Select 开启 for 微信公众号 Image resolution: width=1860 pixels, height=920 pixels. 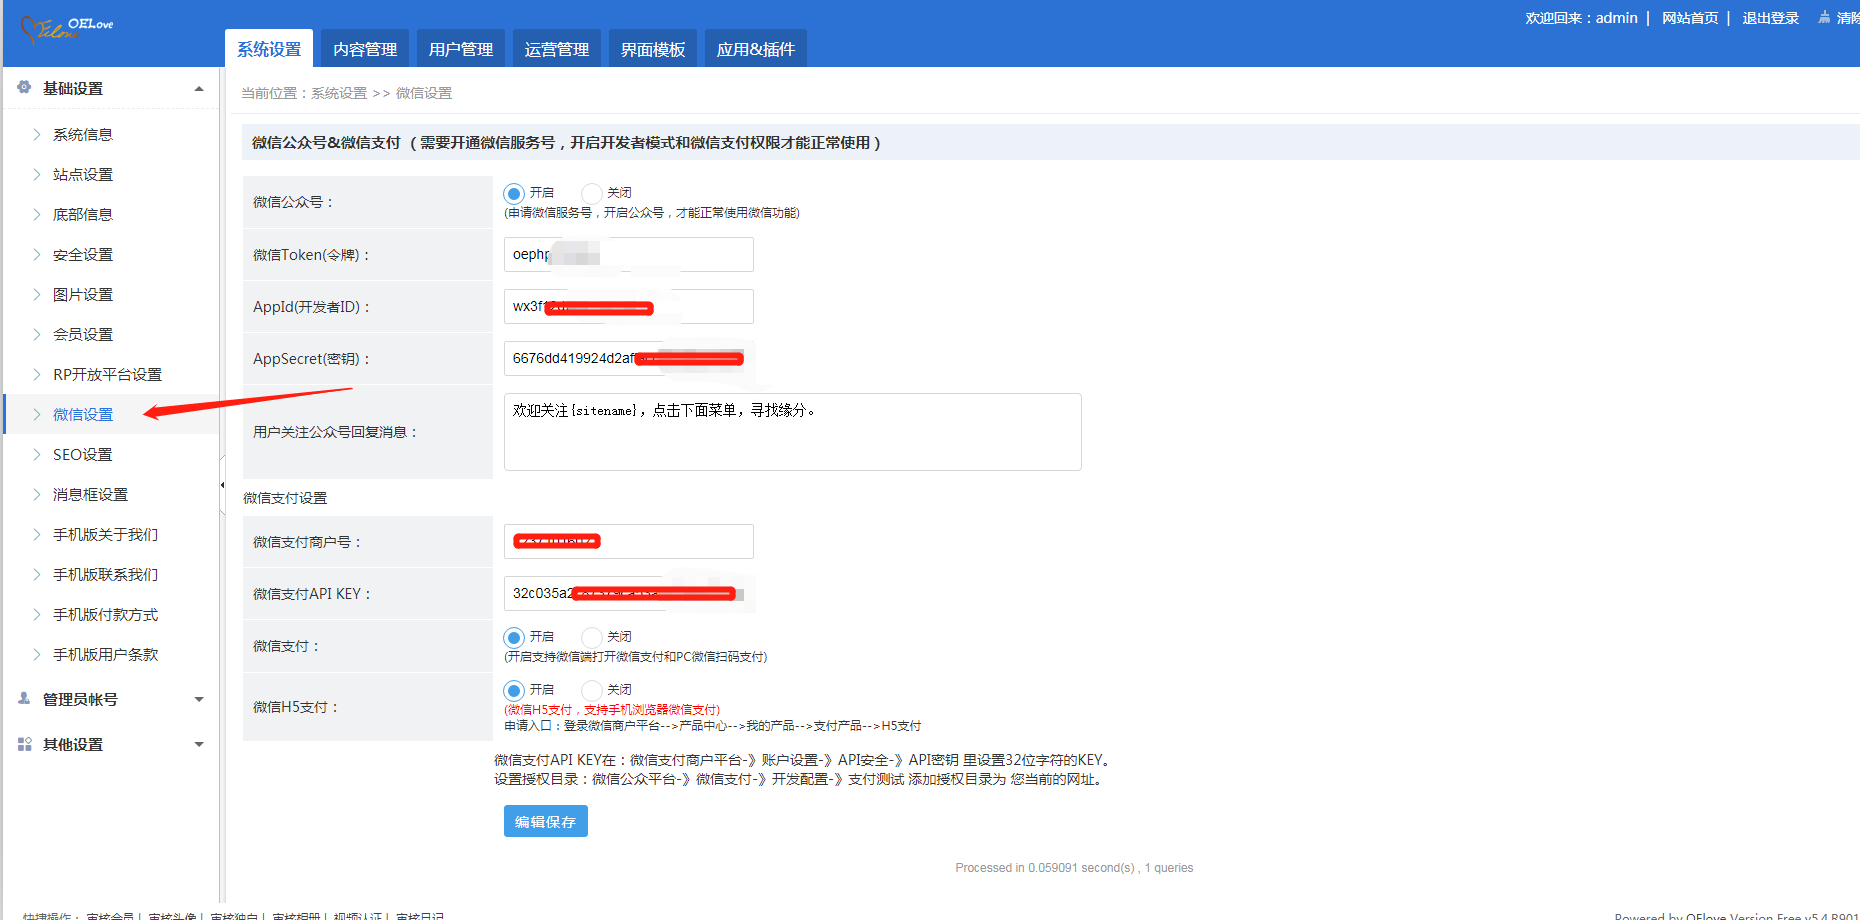[x=514, y=193]
